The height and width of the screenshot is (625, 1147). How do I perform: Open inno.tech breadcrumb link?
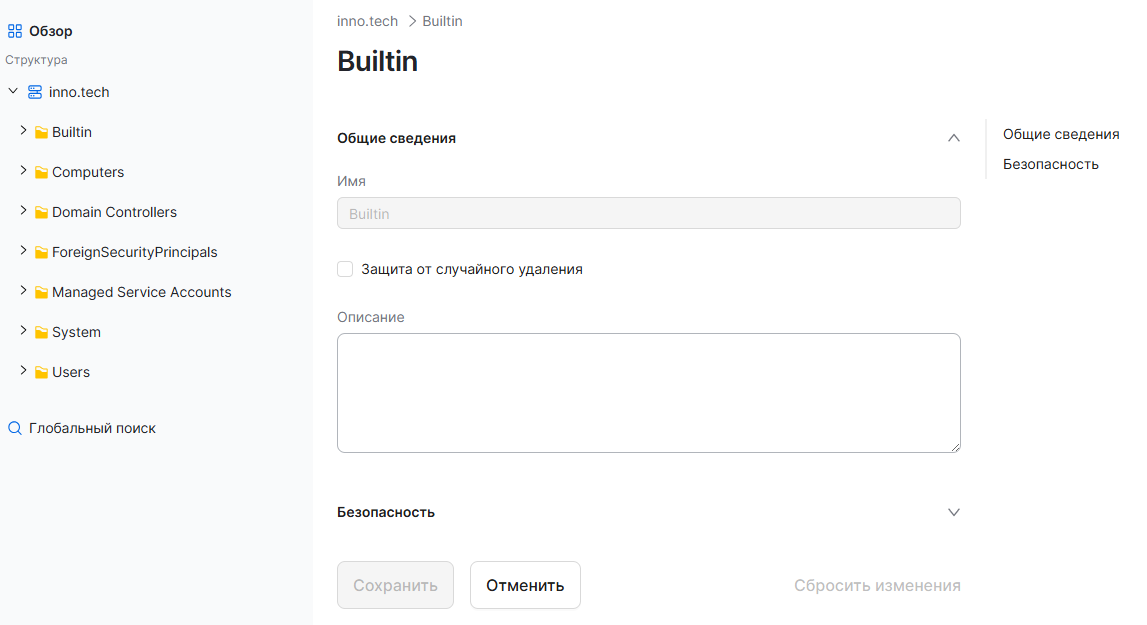(367, 21)
